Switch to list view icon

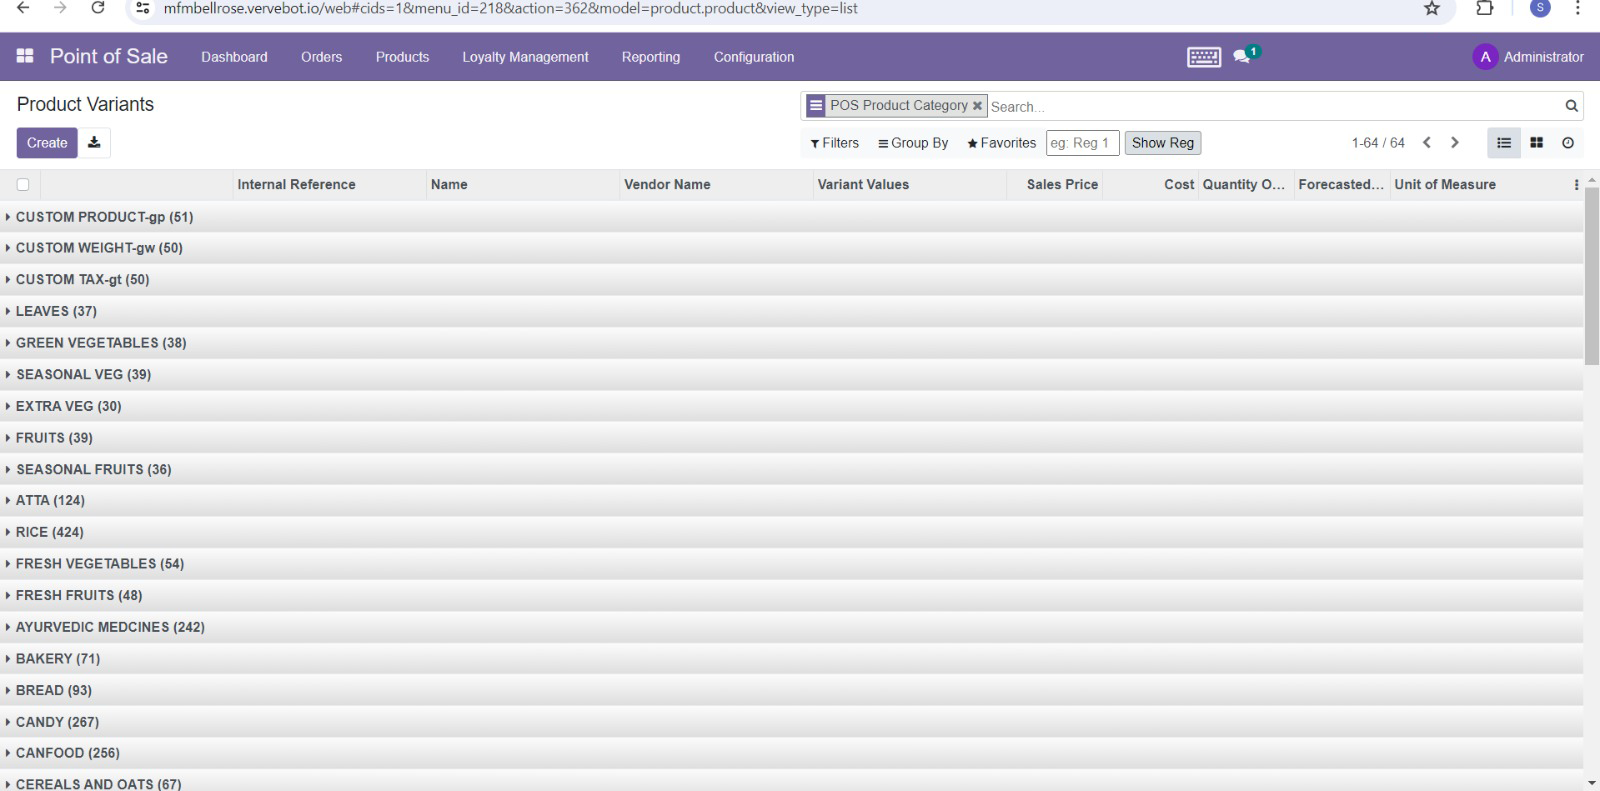[1503, 143]
